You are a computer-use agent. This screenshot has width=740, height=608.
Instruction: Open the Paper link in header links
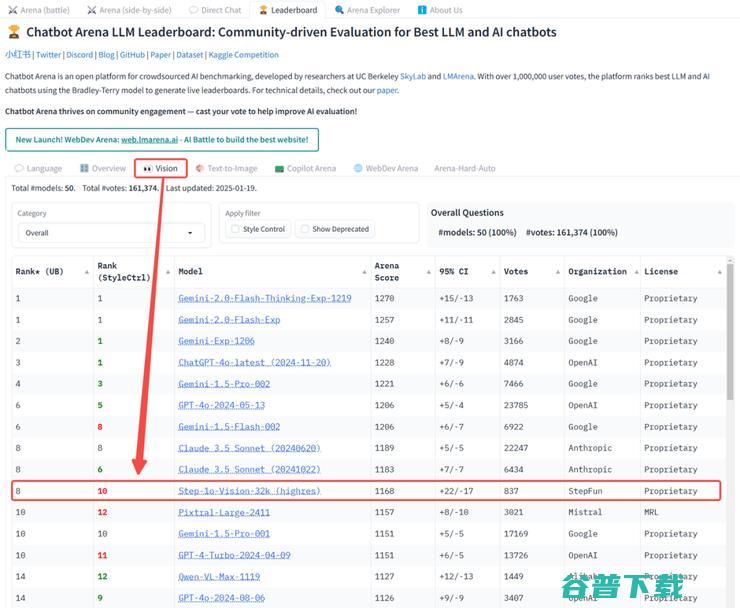pos(160,55)
